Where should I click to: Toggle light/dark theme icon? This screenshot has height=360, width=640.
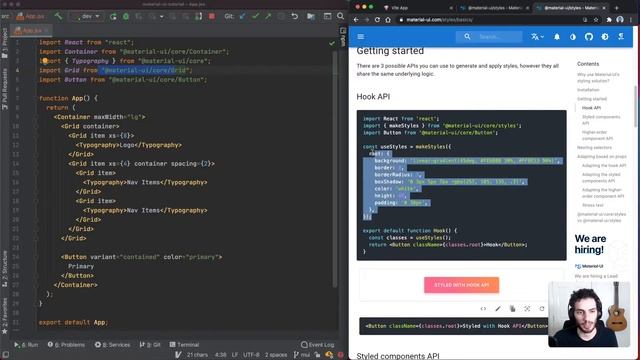point(605,37)
